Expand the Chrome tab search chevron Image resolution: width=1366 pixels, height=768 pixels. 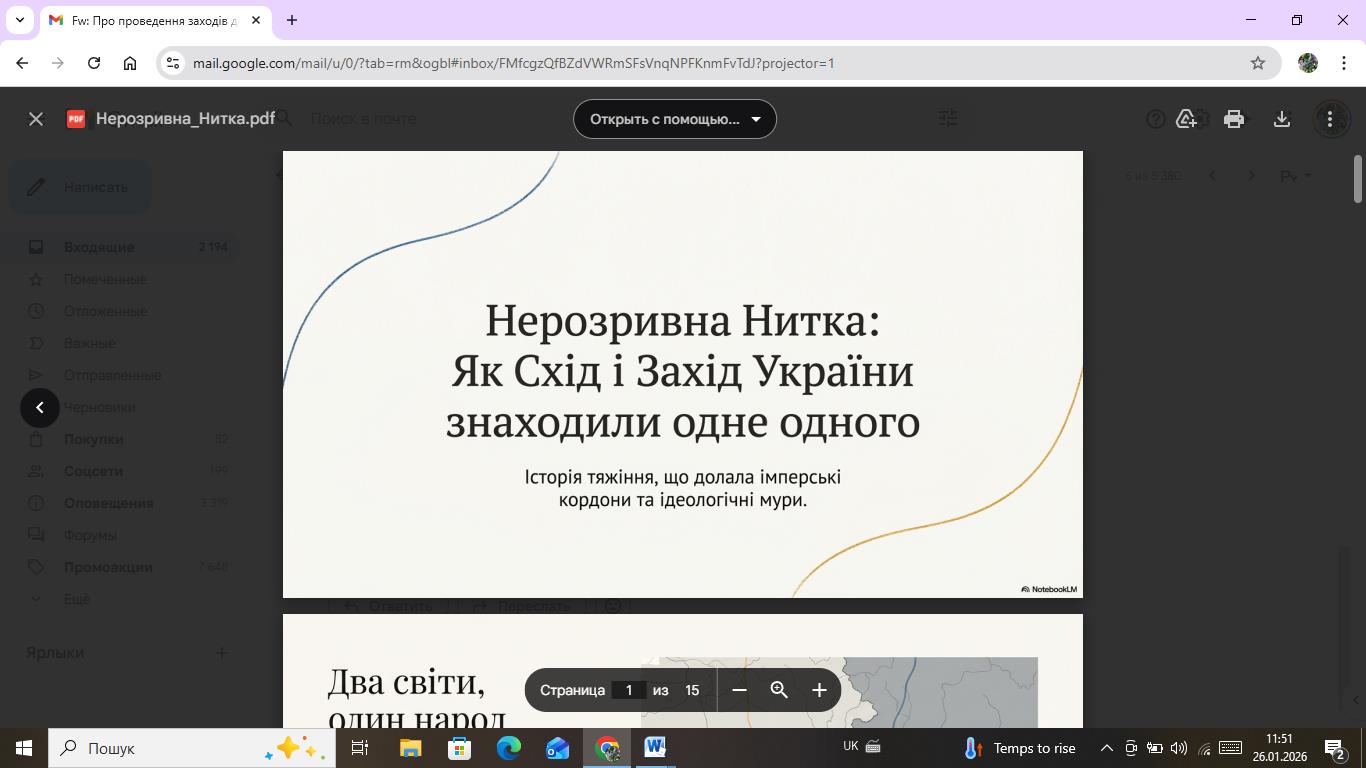19,20
